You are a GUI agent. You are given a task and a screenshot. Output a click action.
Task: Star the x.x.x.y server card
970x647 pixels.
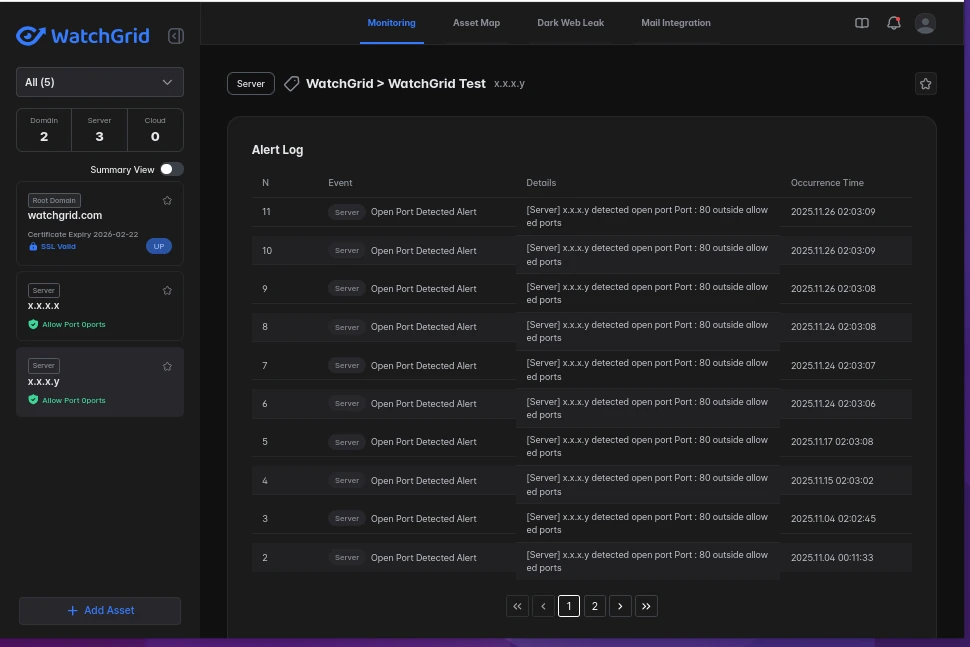point(167,366)
